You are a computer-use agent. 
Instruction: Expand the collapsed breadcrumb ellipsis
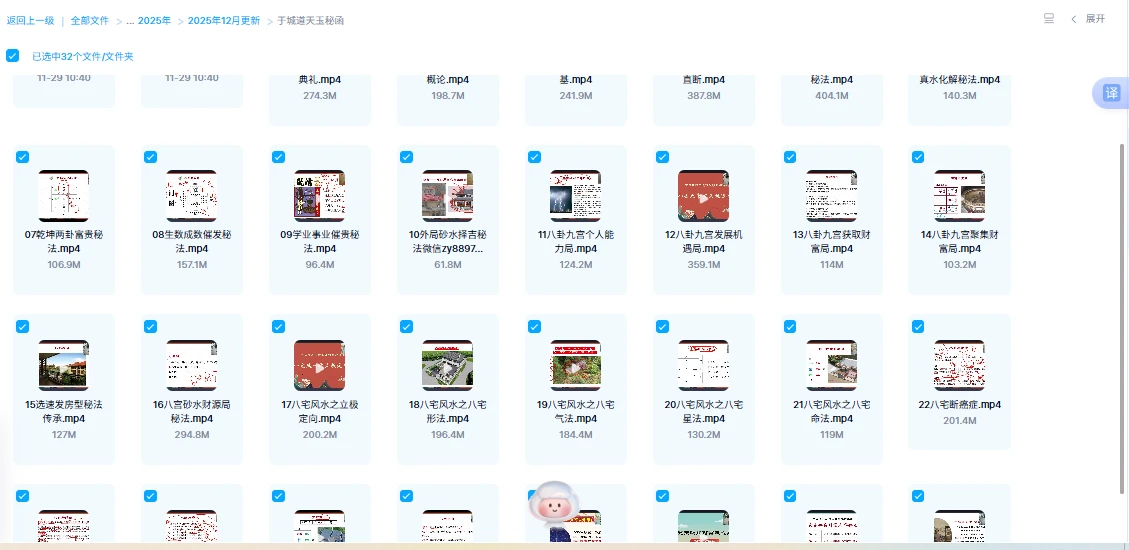coord(130,20)
